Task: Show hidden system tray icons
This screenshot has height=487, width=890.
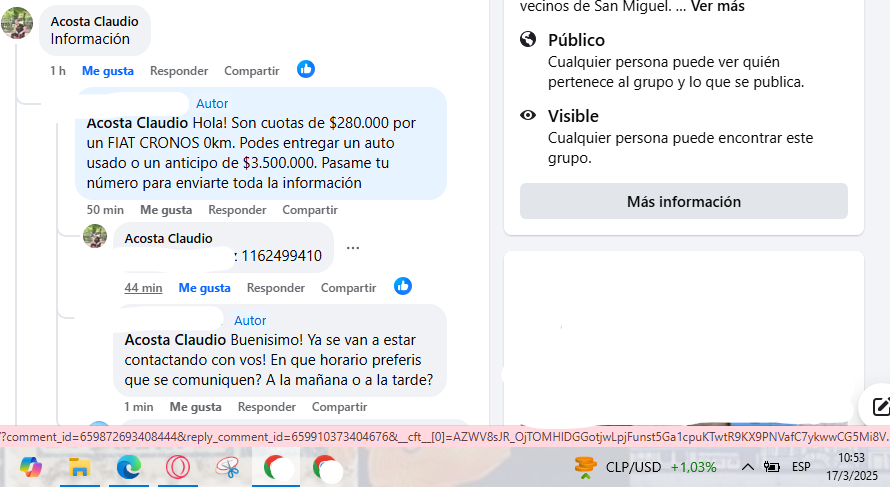Action: (x=747, y=467)
